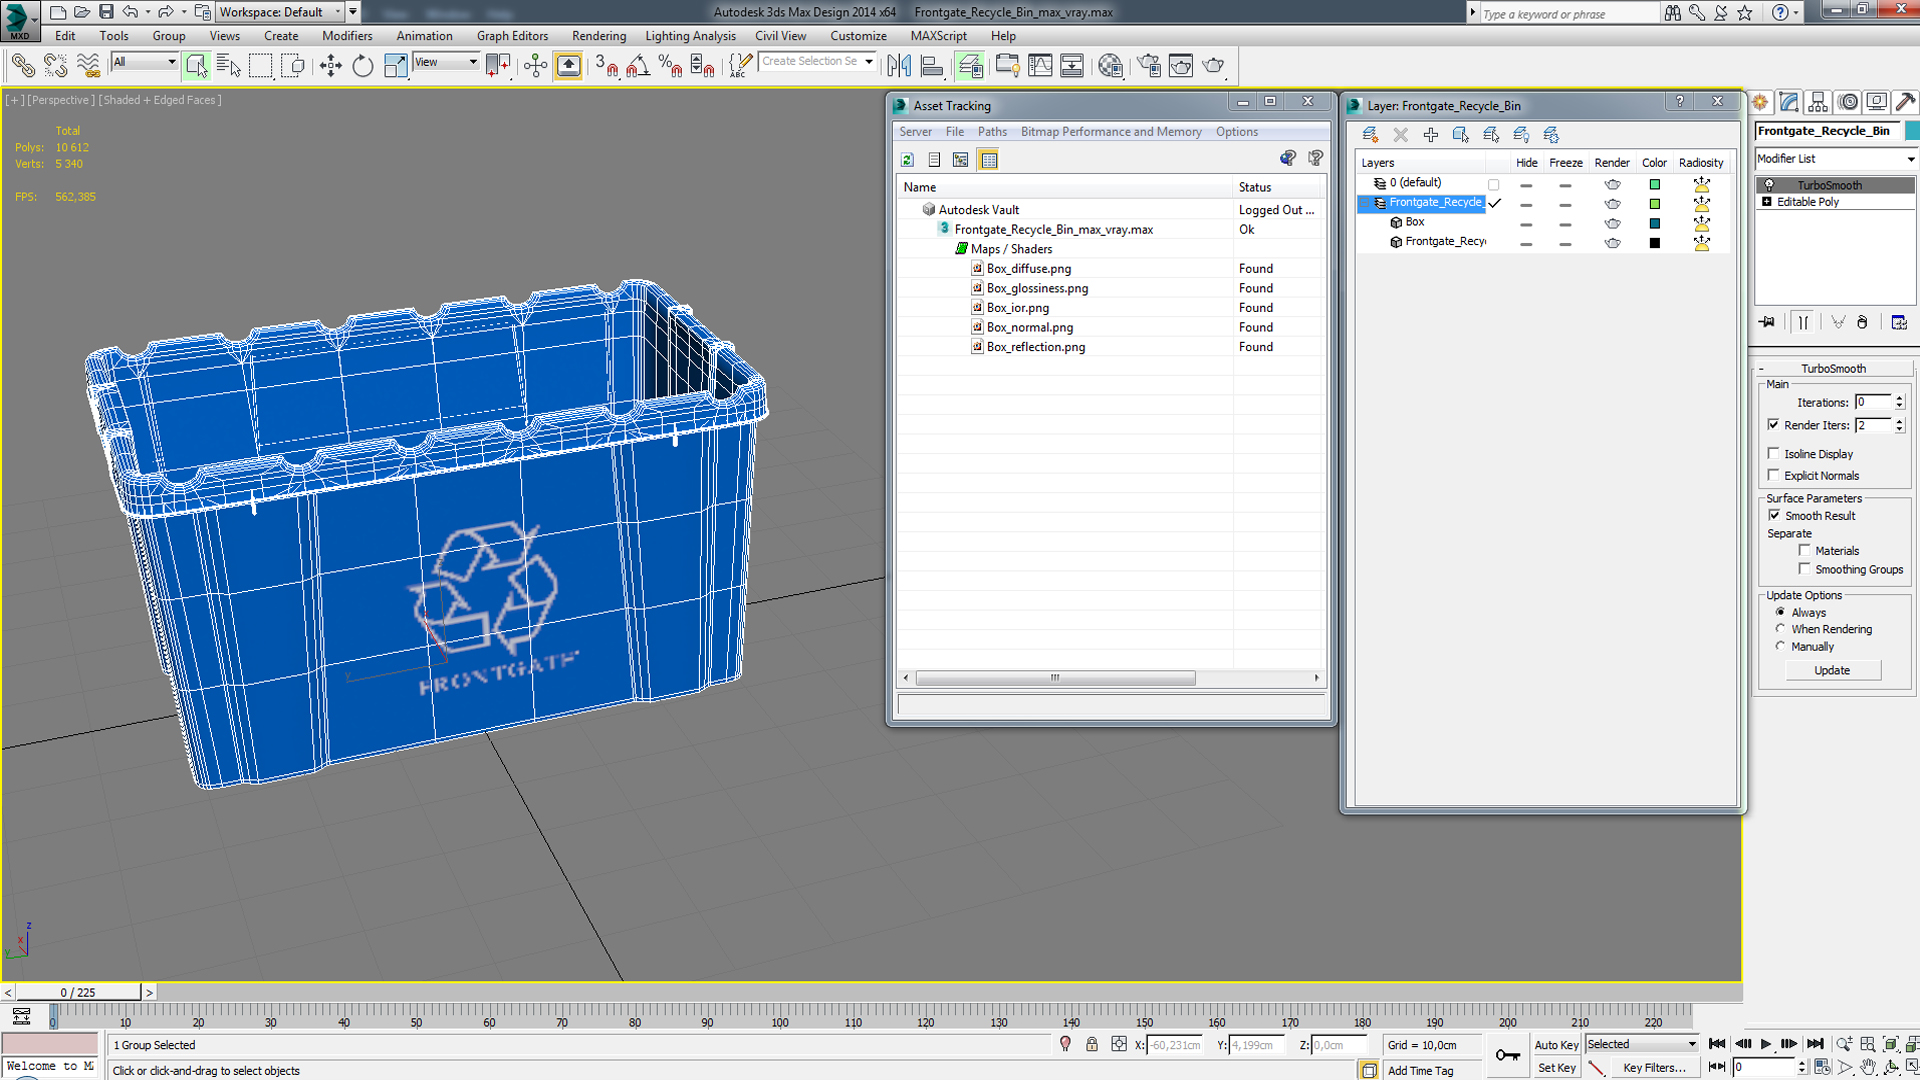Activate Bind to Space Warp tool
The width and height of the screenshot is (1920, 1080).
tap(89, 66)
